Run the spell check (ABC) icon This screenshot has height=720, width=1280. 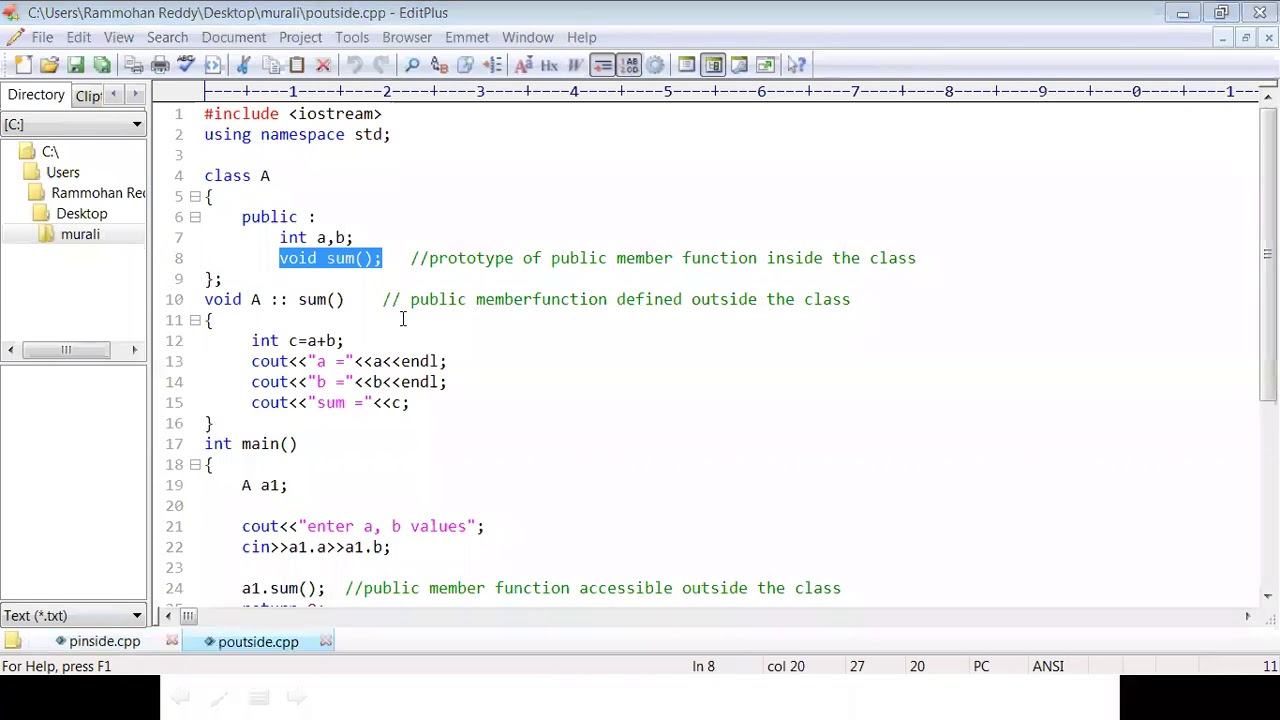pos(185,65)
